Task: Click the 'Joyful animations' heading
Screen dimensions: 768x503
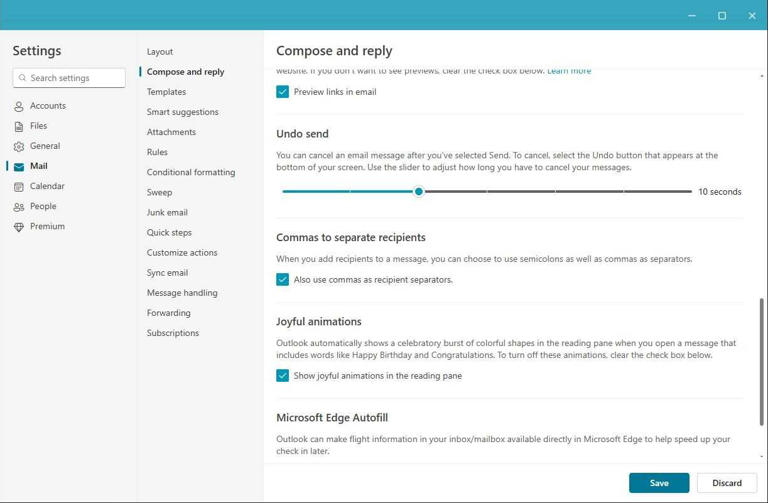Action: click(318, 321)
